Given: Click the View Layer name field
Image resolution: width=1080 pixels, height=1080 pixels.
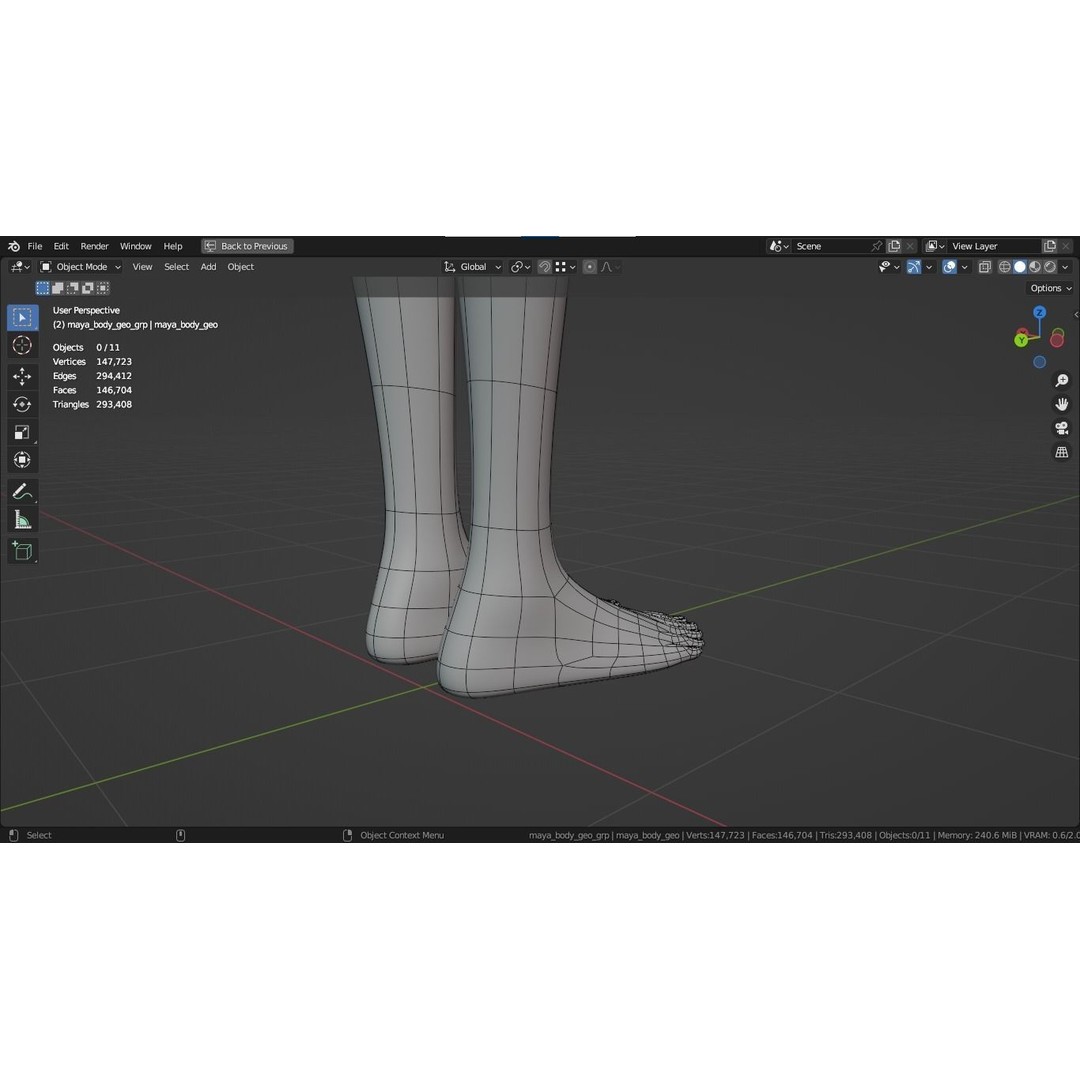Looking at the screenshot, I should [x=994, y=246].
